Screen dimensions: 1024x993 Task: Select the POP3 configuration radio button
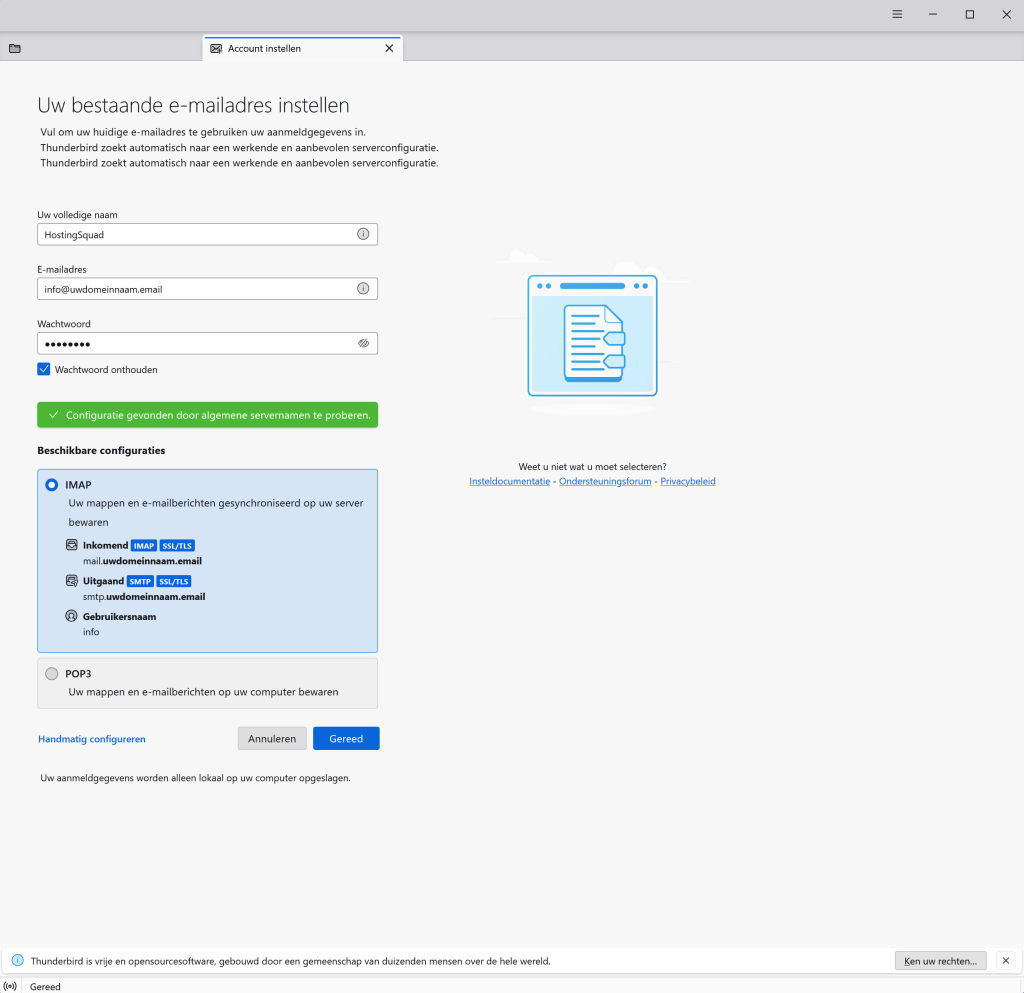(x=52, y=674)
